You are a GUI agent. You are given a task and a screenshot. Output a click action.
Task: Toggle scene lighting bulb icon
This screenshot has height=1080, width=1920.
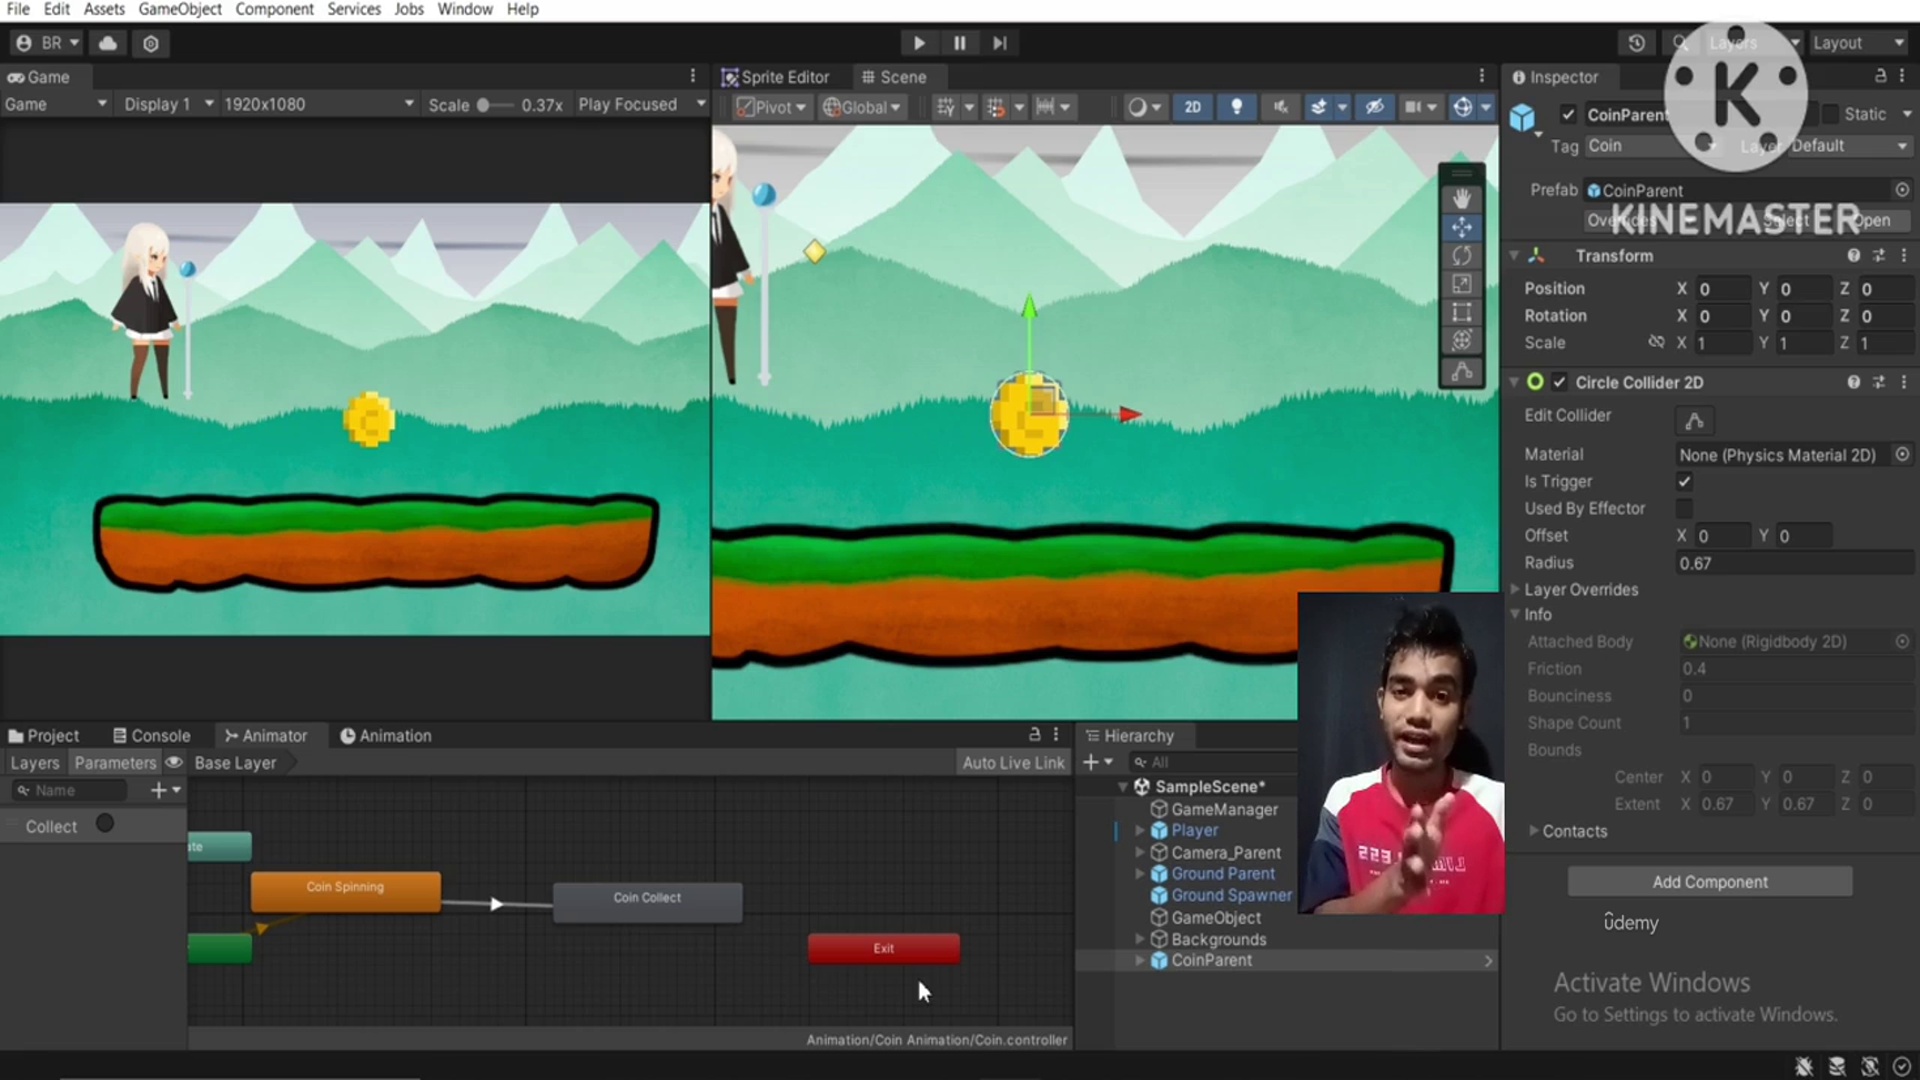[x=1236, y=107]
